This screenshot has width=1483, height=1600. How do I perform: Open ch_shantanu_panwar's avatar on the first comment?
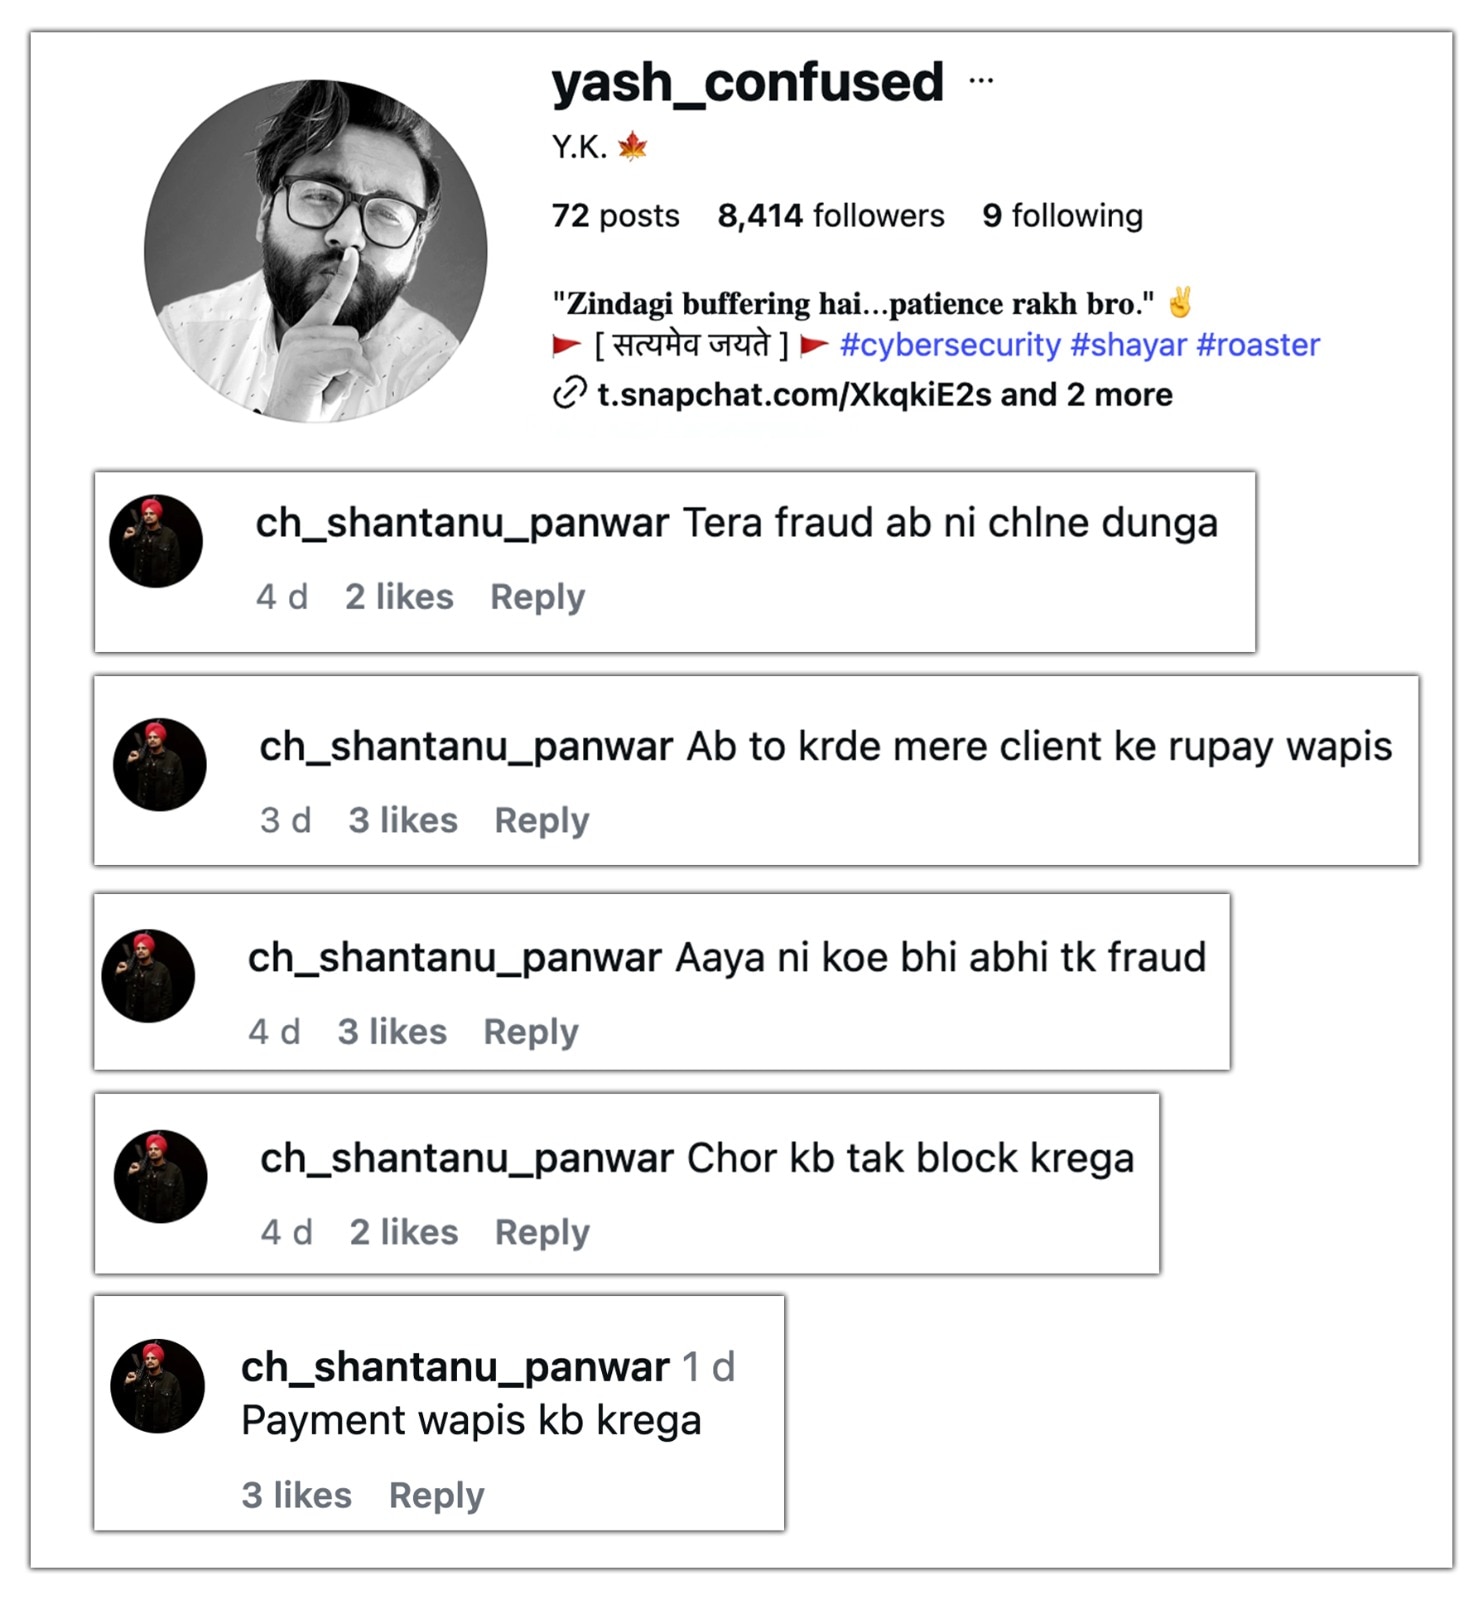[x=158, y=540]
